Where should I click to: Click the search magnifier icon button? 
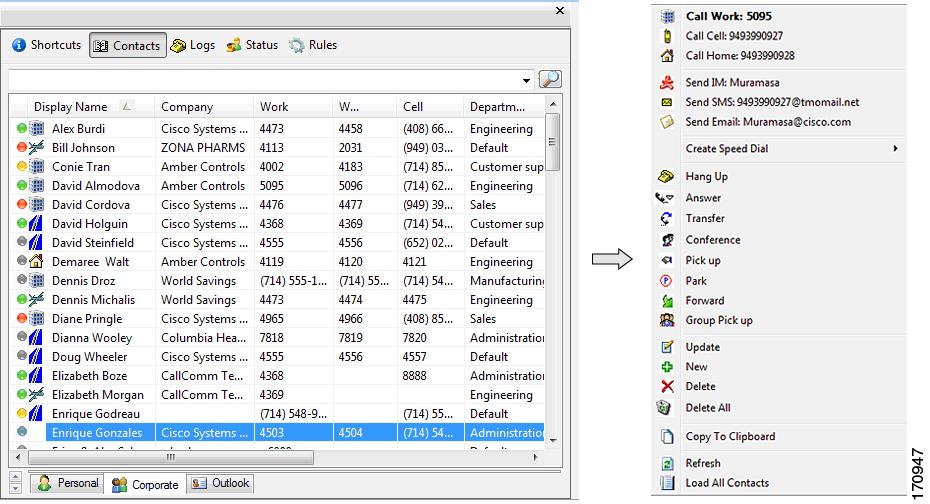[x=550, y=80]
